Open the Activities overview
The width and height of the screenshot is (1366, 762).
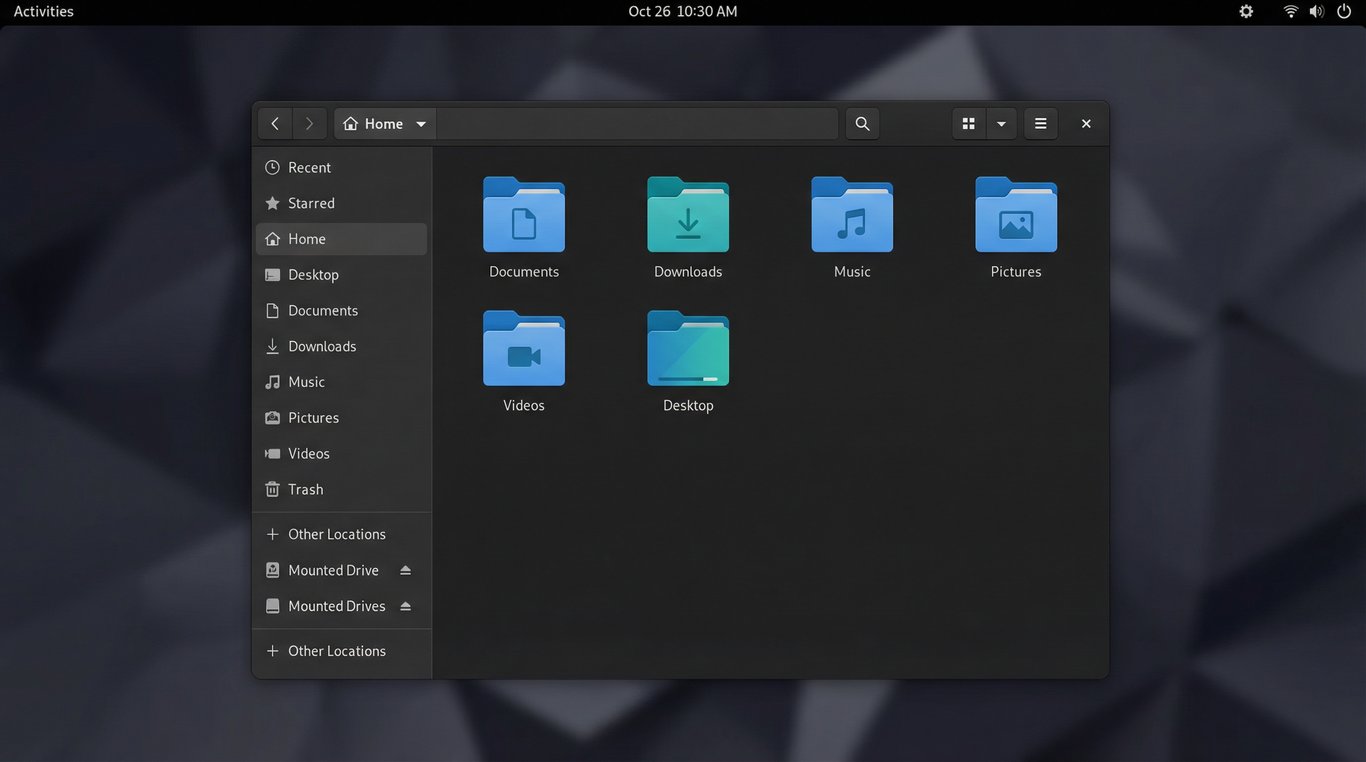coord(43,11)
